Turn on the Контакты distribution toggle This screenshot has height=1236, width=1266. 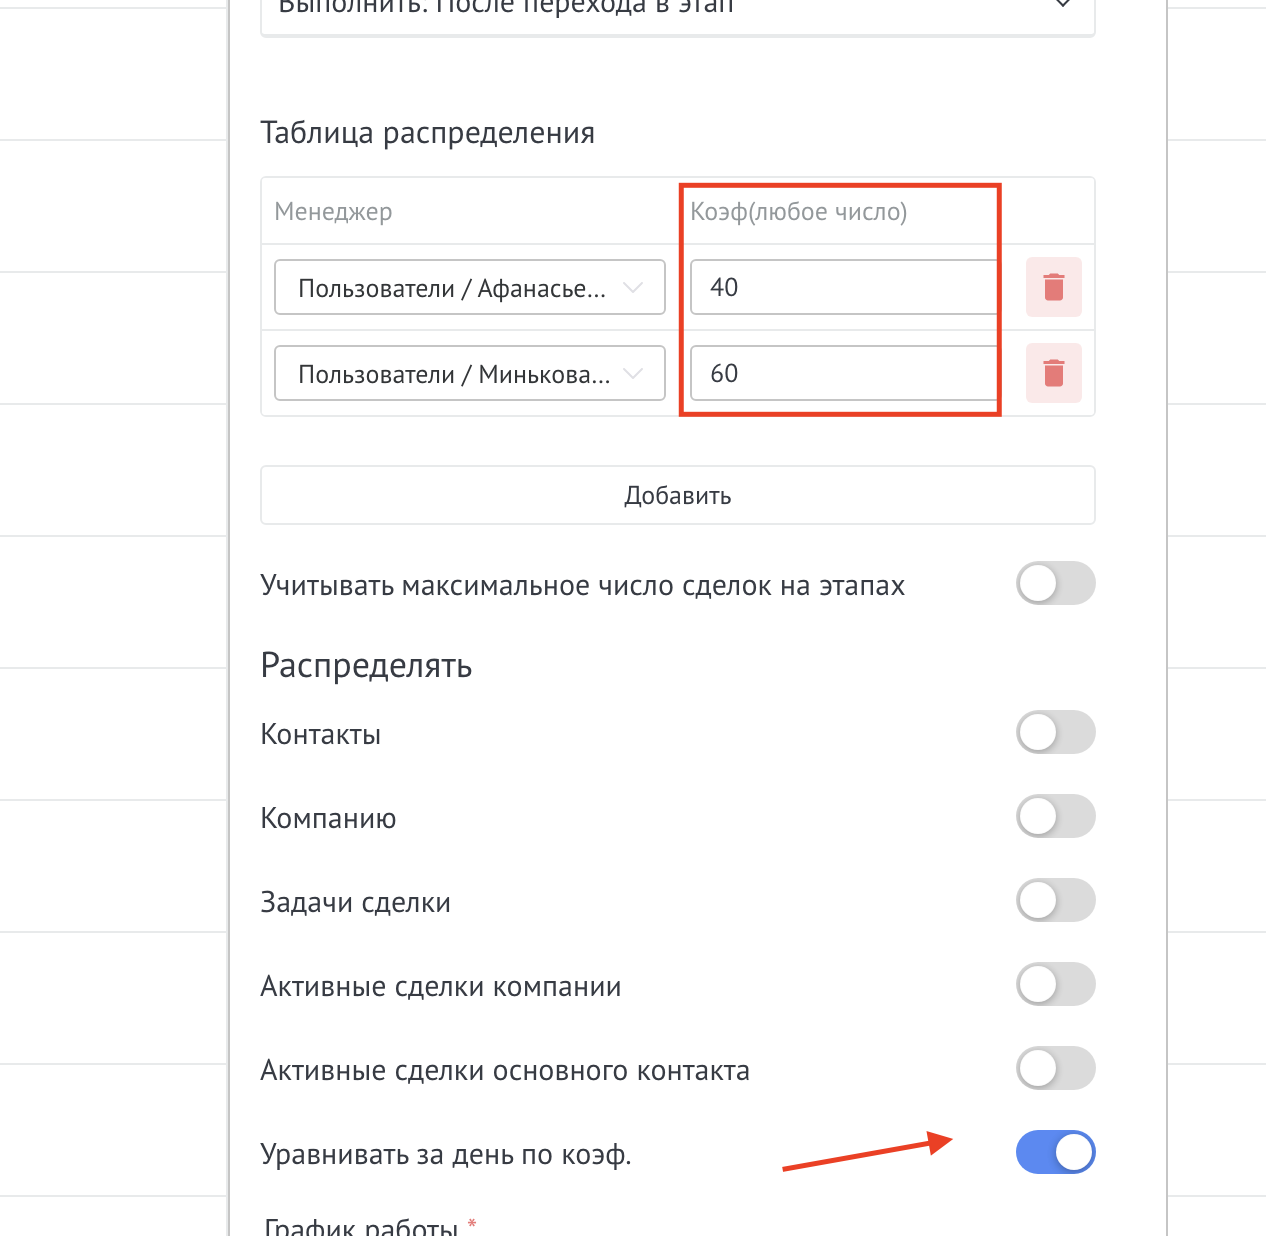pyautogui.click(x=1055, y=733)
